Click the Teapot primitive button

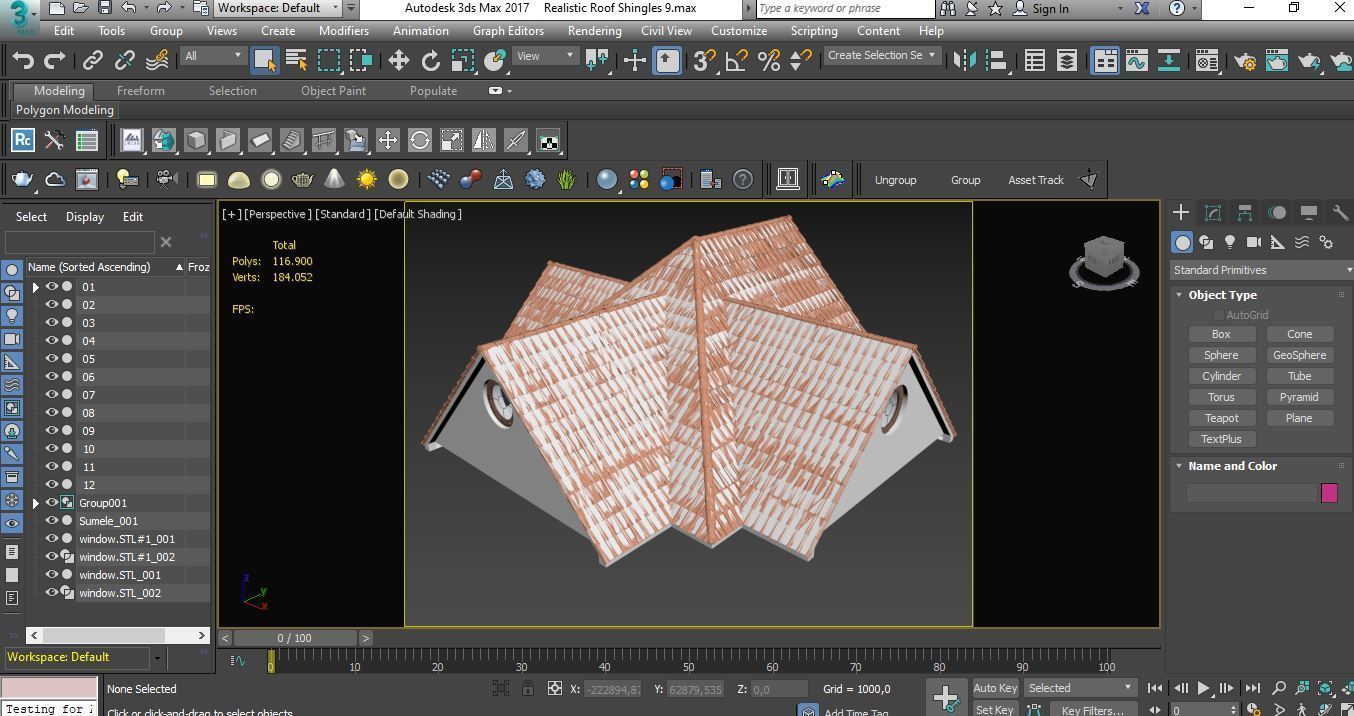(x=1221, y=418)
